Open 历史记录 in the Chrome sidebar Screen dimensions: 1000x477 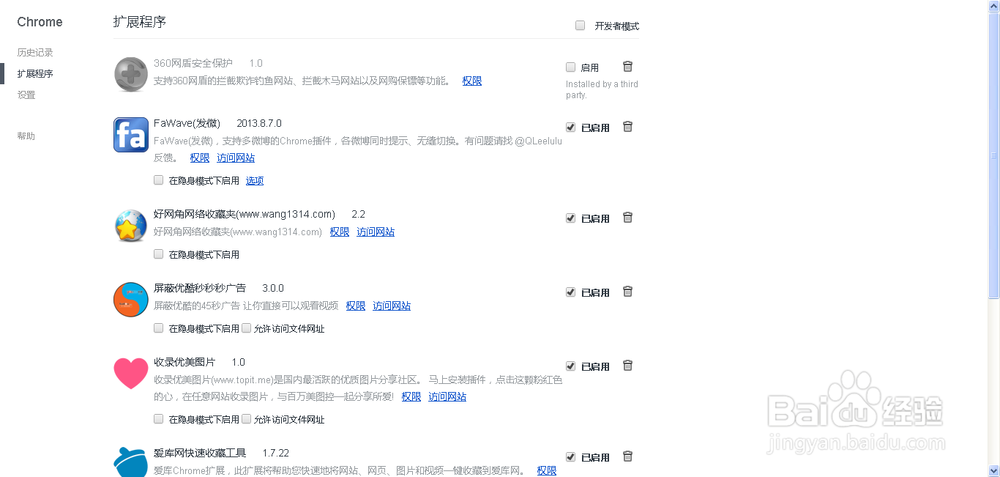click(x=35, y=52)
